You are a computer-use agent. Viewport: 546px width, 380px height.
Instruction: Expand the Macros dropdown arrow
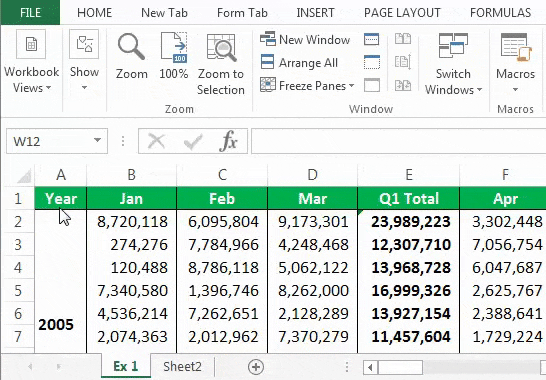tap(515, 90)
